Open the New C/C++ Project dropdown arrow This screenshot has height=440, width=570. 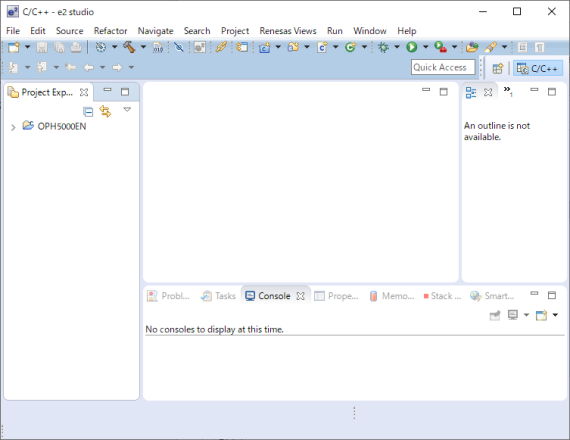pos(278,47)
